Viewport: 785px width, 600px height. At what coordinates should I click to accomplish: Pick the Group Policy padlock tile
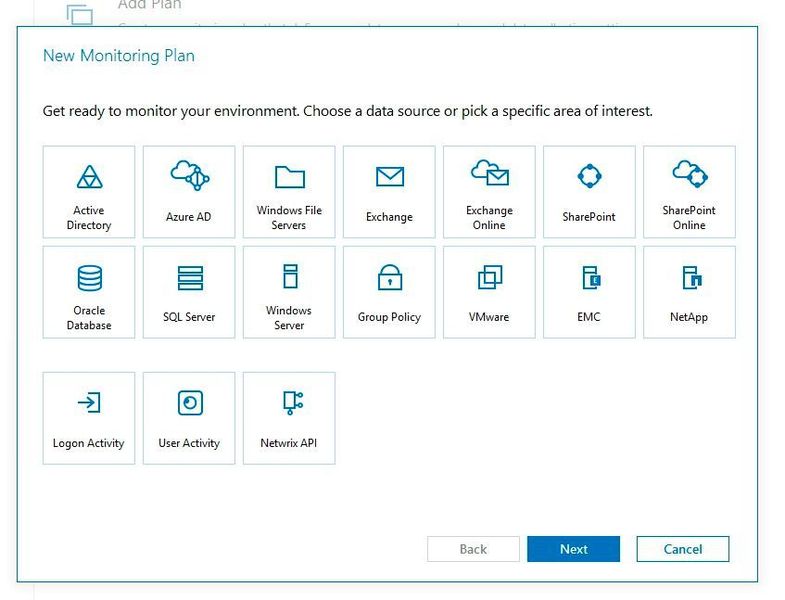click(389, 292)
